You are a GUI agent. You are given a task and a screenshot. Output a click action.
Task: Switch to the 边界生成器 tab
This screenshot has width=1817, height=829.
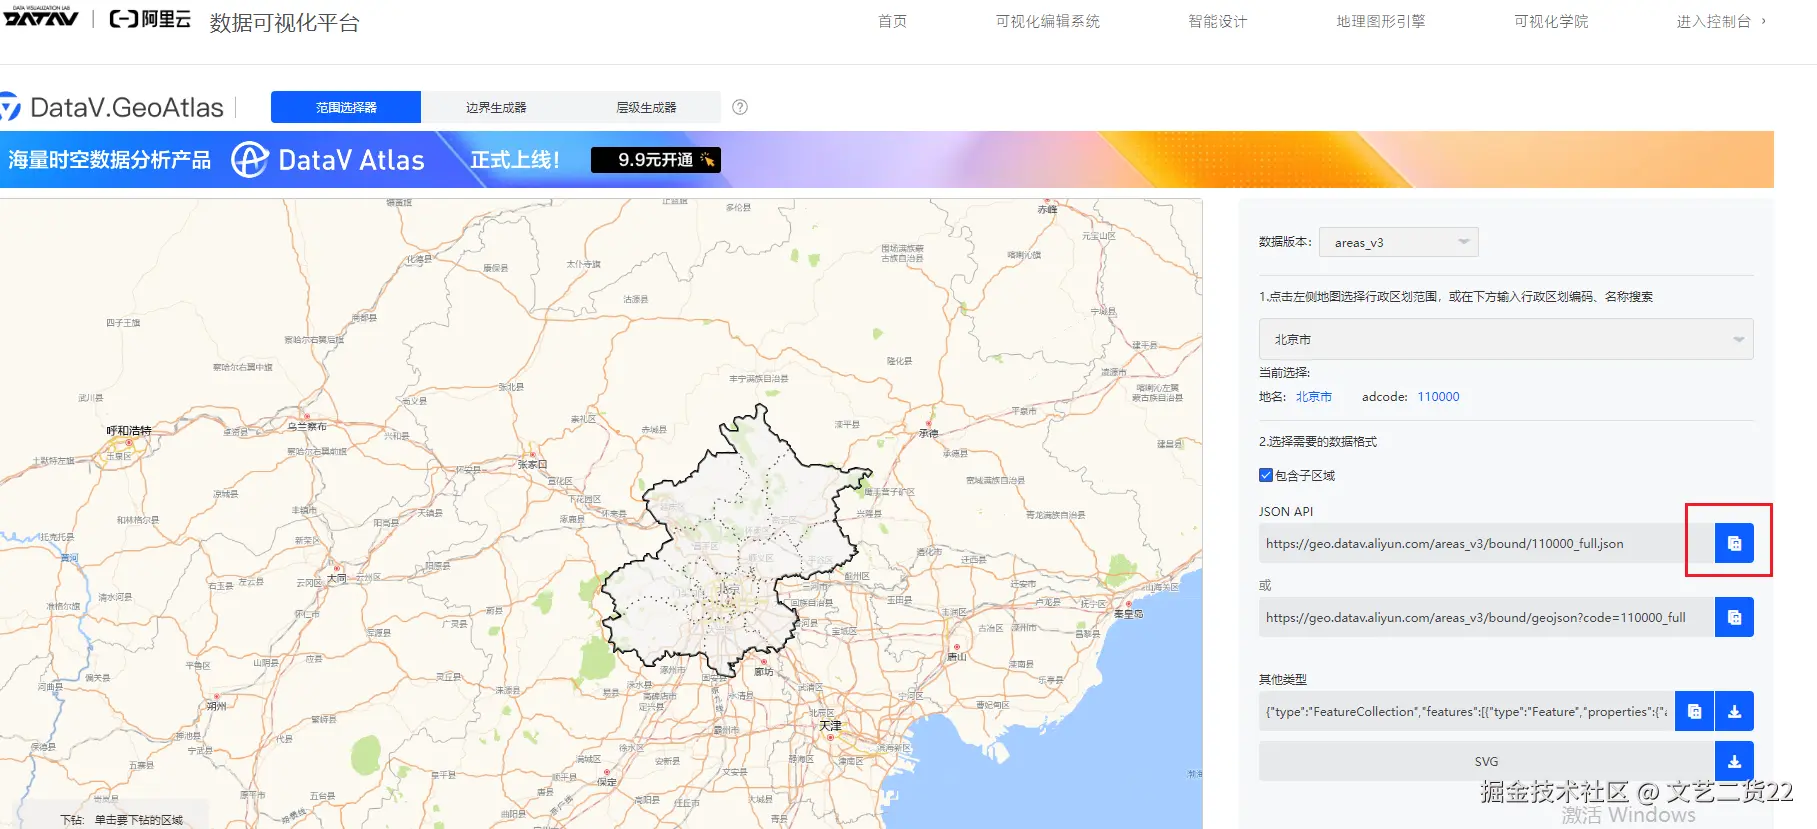point(496,107)
